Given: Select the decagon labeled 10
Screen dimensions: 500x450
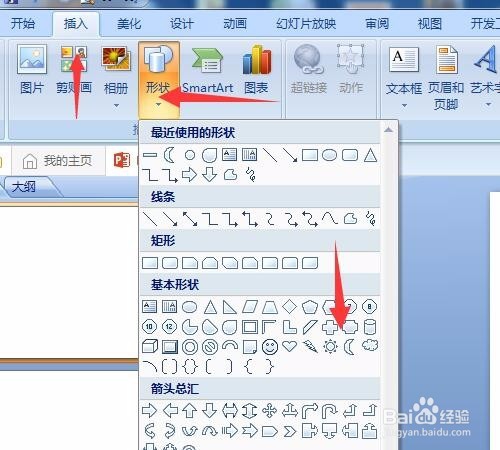Looking at the screenshot, I should tap(149, 327).
